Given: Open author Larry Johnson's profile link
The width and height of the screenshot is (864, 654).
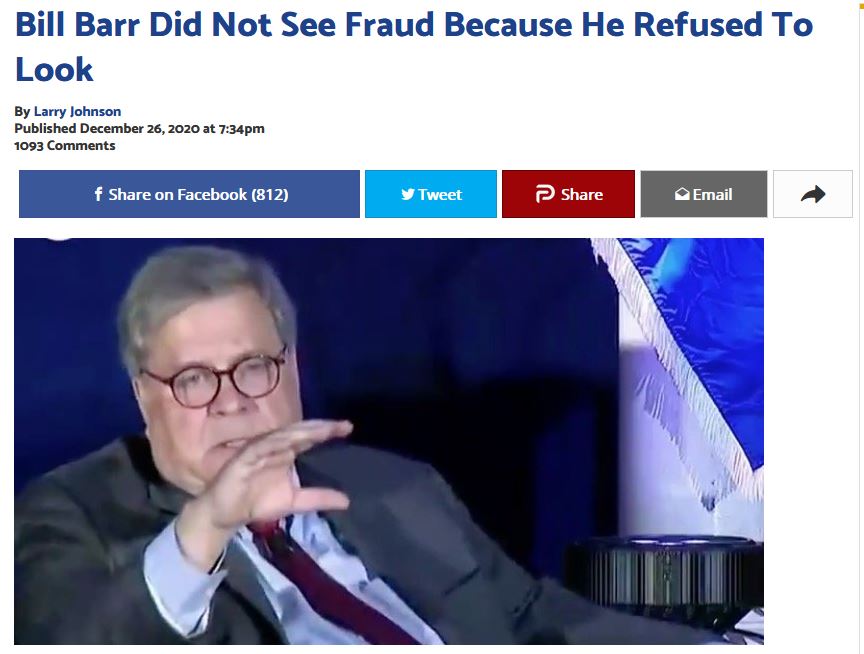Looking at the screenshot, I should (x=77, y=111).
